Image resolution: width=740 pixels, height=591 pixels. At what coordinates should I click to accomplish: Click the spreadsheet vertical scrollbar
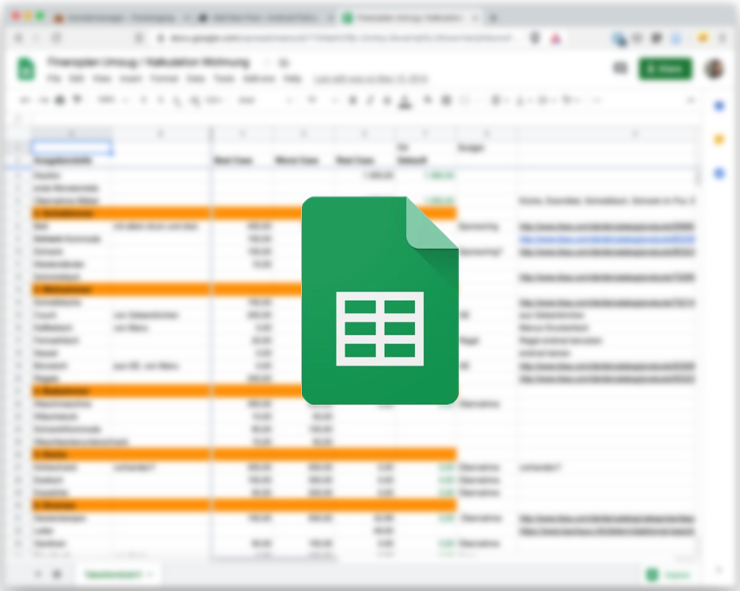click(697, 177)
